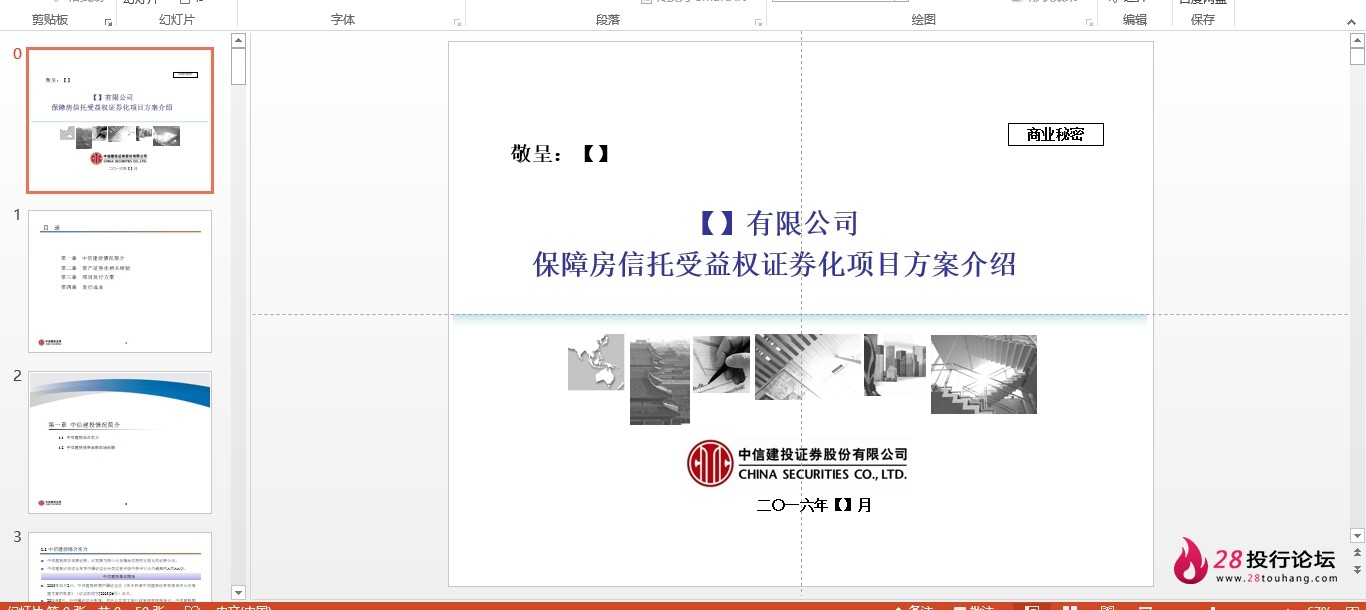Select the China Securities Co., Ltd. logo

797,464
